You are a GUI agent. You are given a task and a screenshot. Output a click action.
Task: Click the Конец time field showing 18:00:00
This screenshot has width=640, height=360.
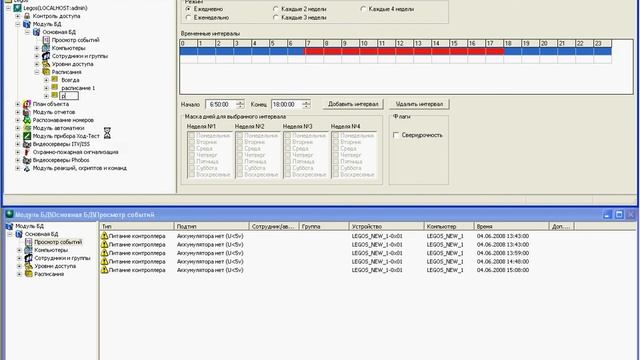pyautogui.click(x=287, y=104)
